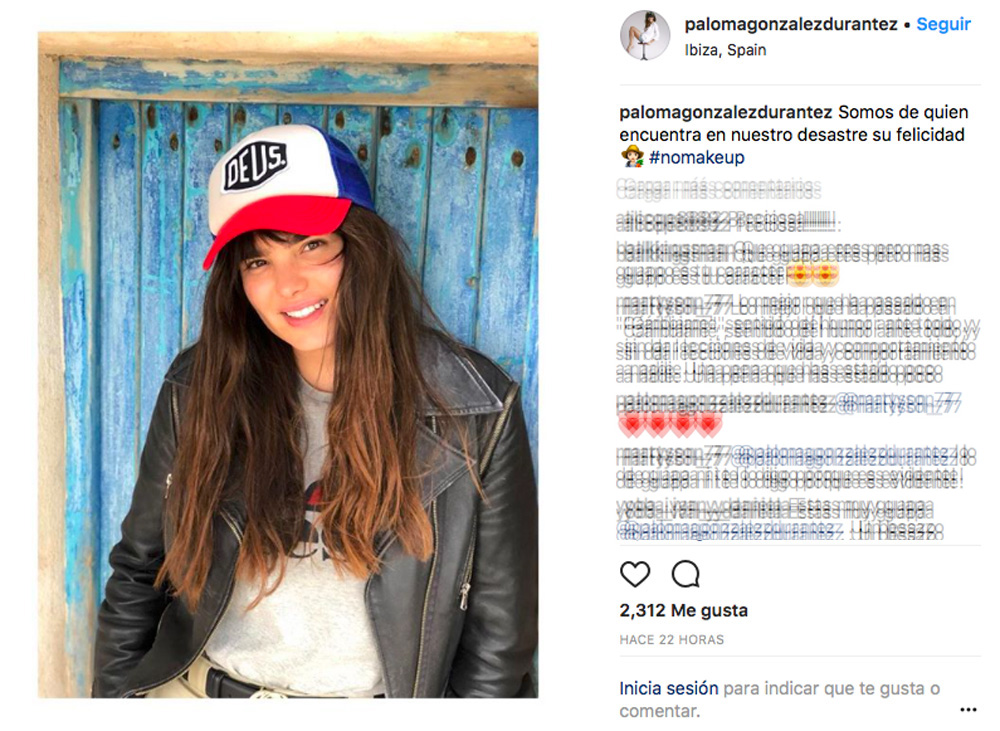Open the #nomakeup hashtag
Screen dimensions: 1000x731
tap(696, 157)
